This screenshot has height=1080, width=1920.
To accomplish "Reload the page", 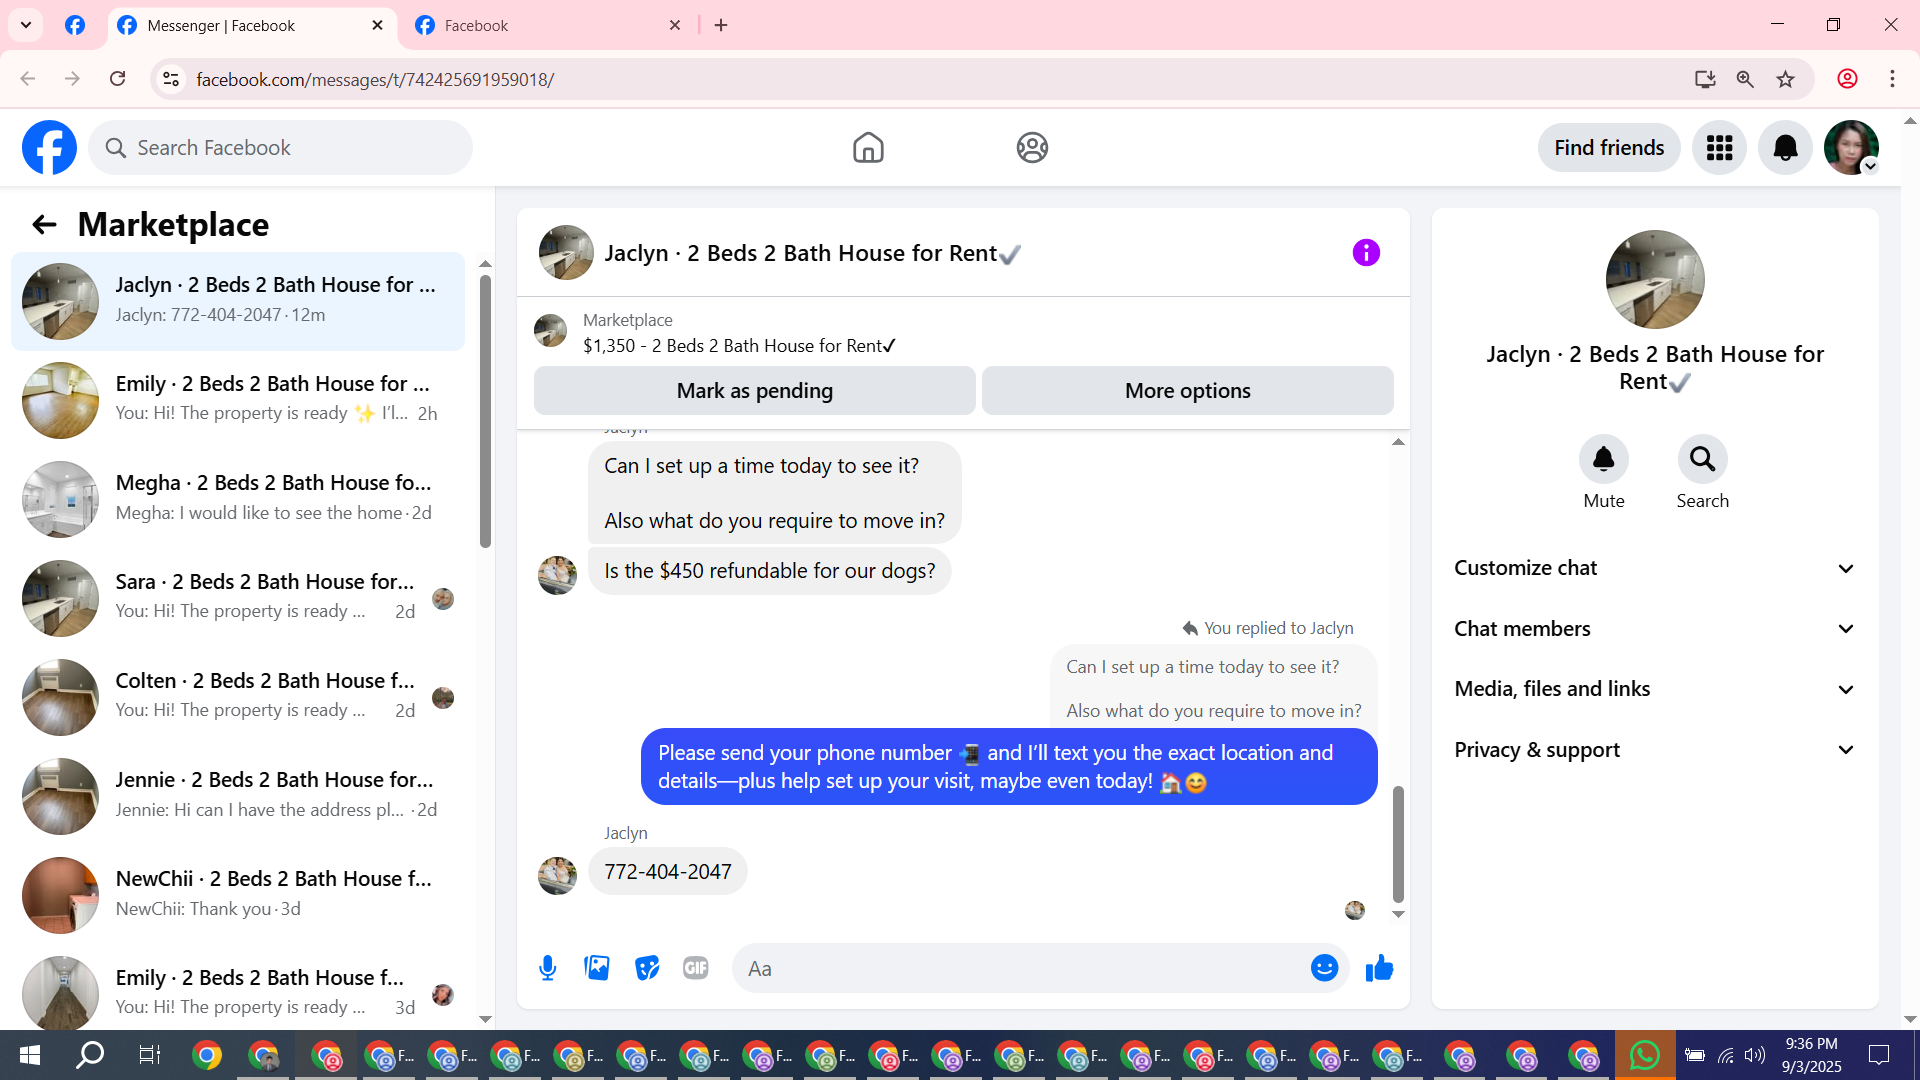I will tap(117, 79).
